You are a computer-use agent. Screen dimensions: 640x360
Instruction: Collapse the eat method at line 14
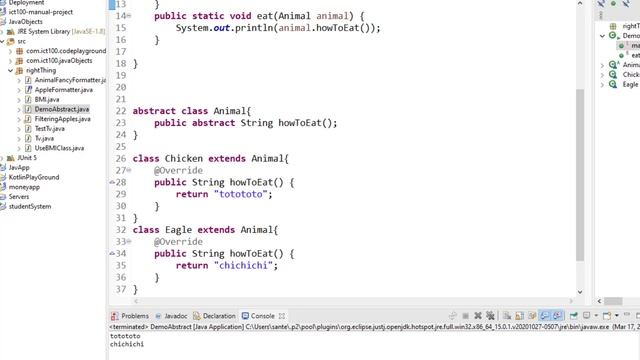click(129, 16)
